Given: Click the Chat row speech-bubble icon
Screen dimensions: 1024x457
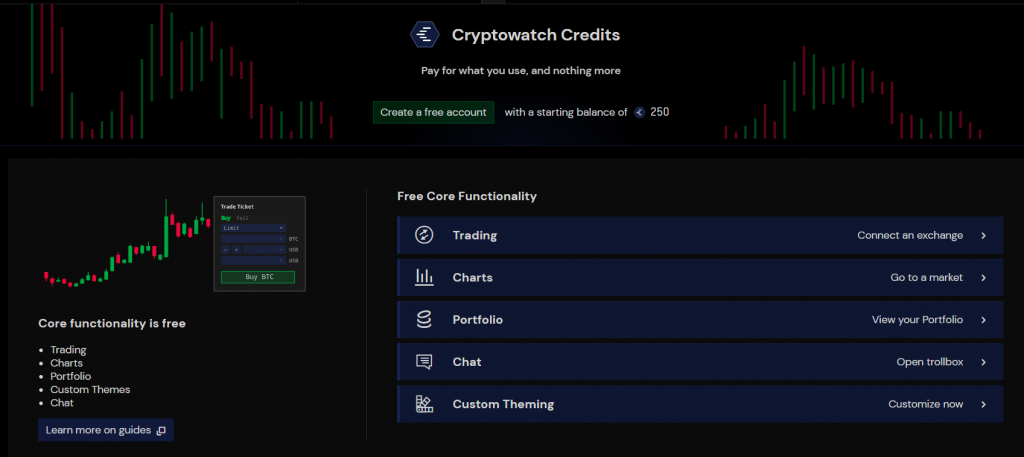Looking at the screenshot, I should coord(424,362).
